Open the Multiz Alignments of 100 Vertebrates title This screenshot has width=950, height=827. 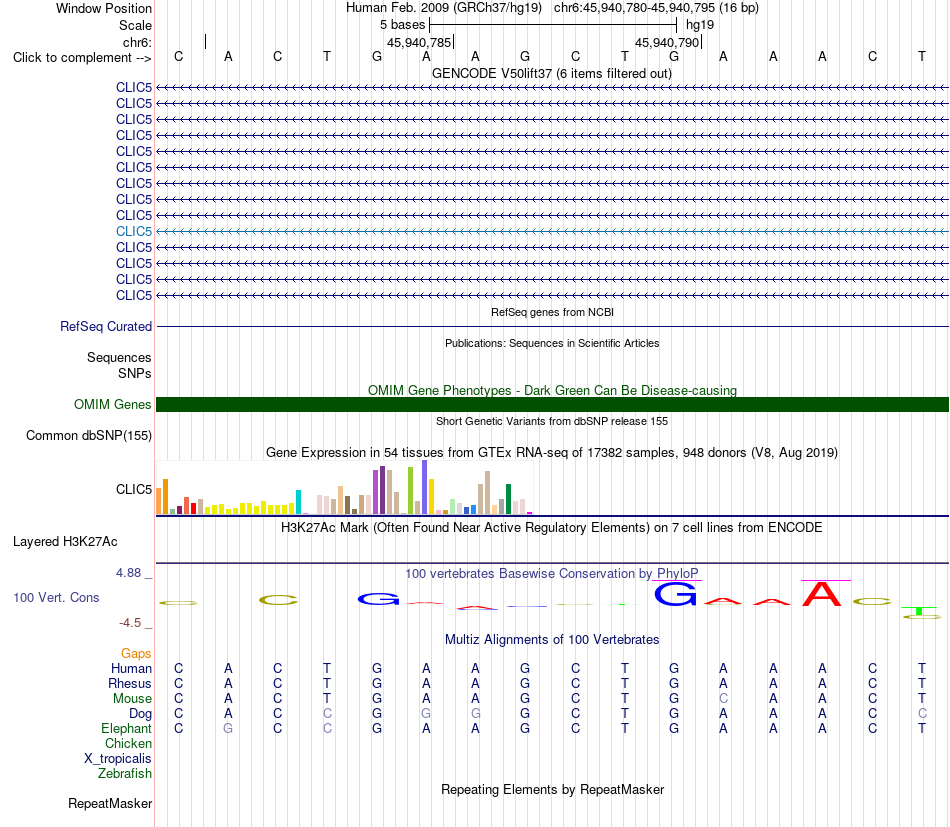tap(552, 640)
